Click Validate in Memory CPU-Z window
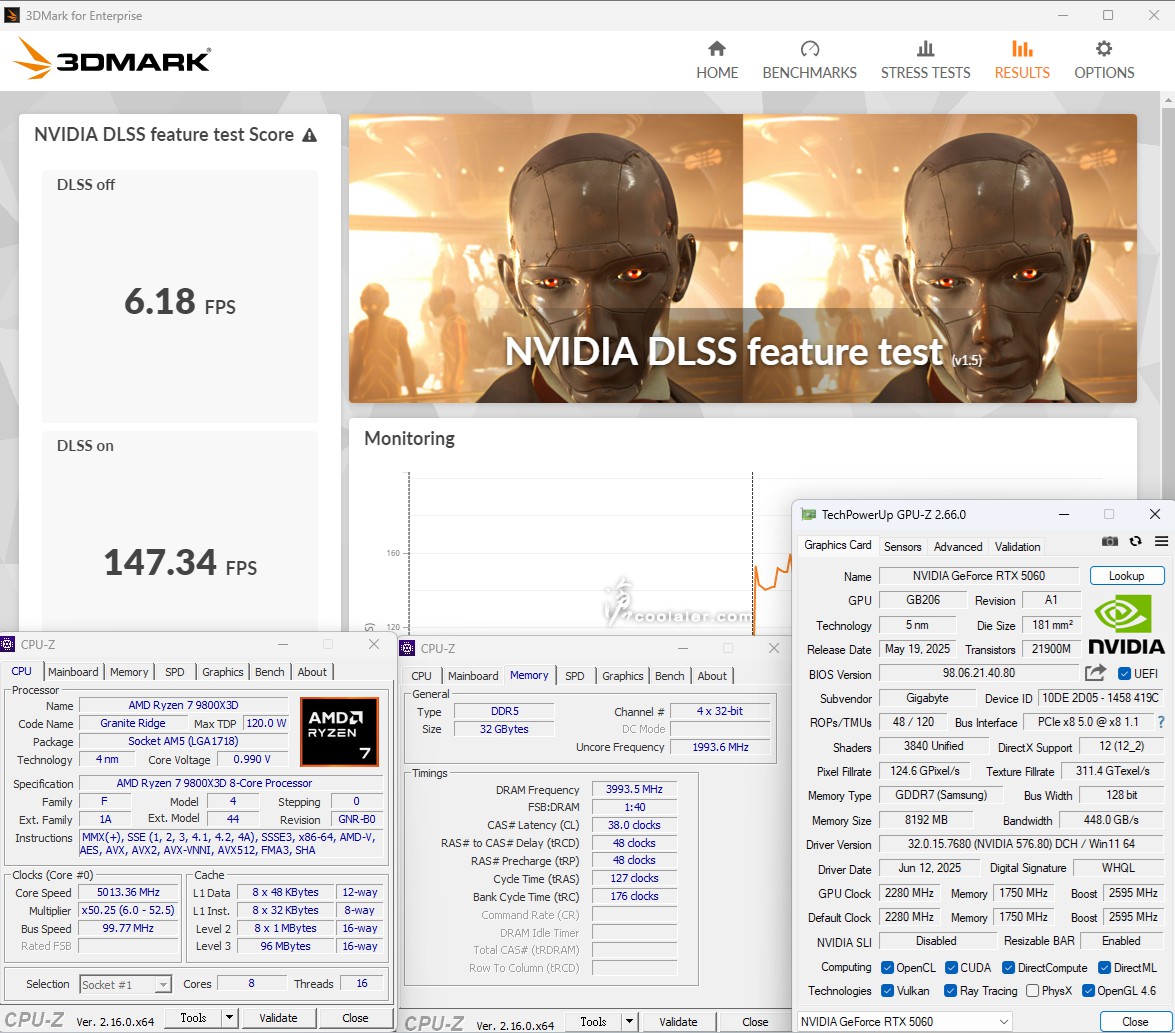The width and height of the screenshot is (1175, 1033). coord(678,1021)
